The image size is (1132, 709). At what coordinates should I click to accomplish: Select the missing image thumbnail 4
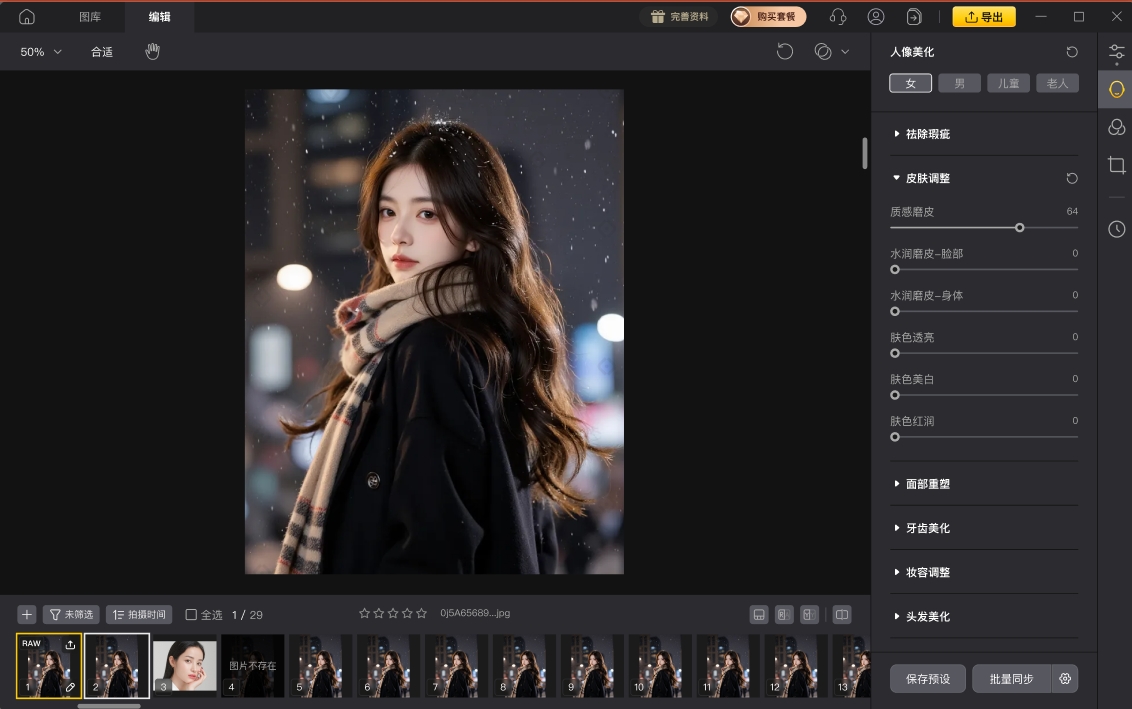click(x=253, y=666)
